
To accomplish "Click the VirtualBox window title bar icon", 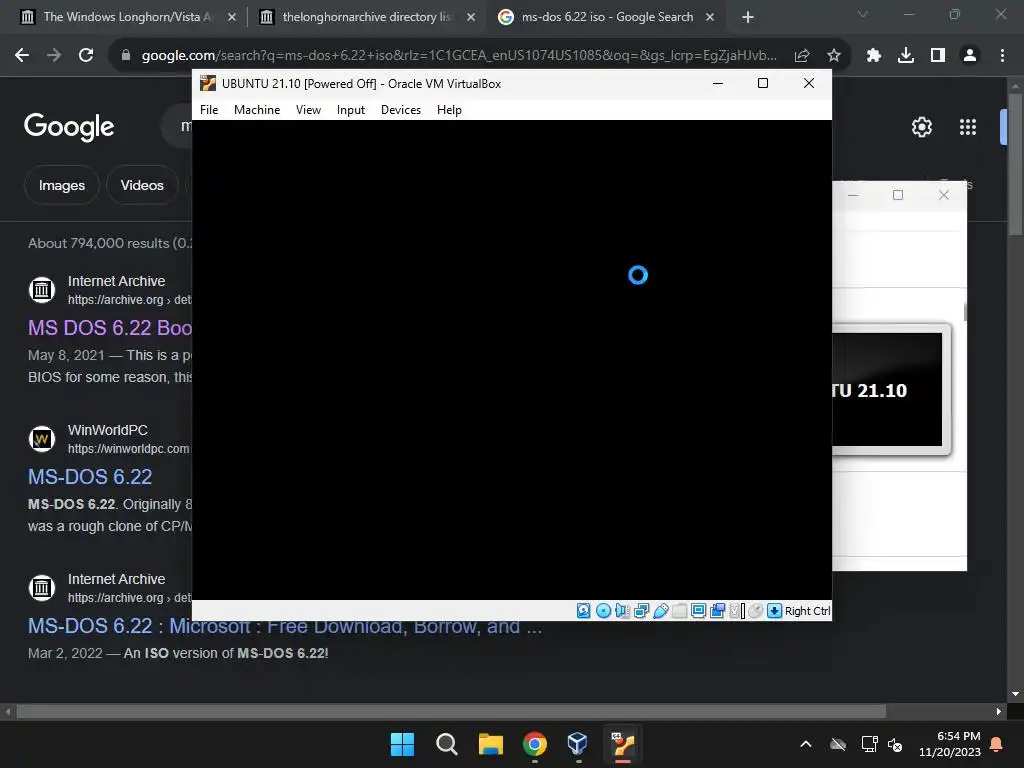I will 208,84.
